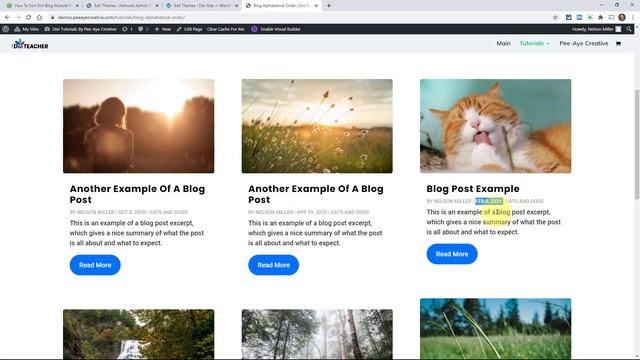Open the sunset woman post thumbnail
The height and width of the screenshot is (360, 640).
point(138,126)
